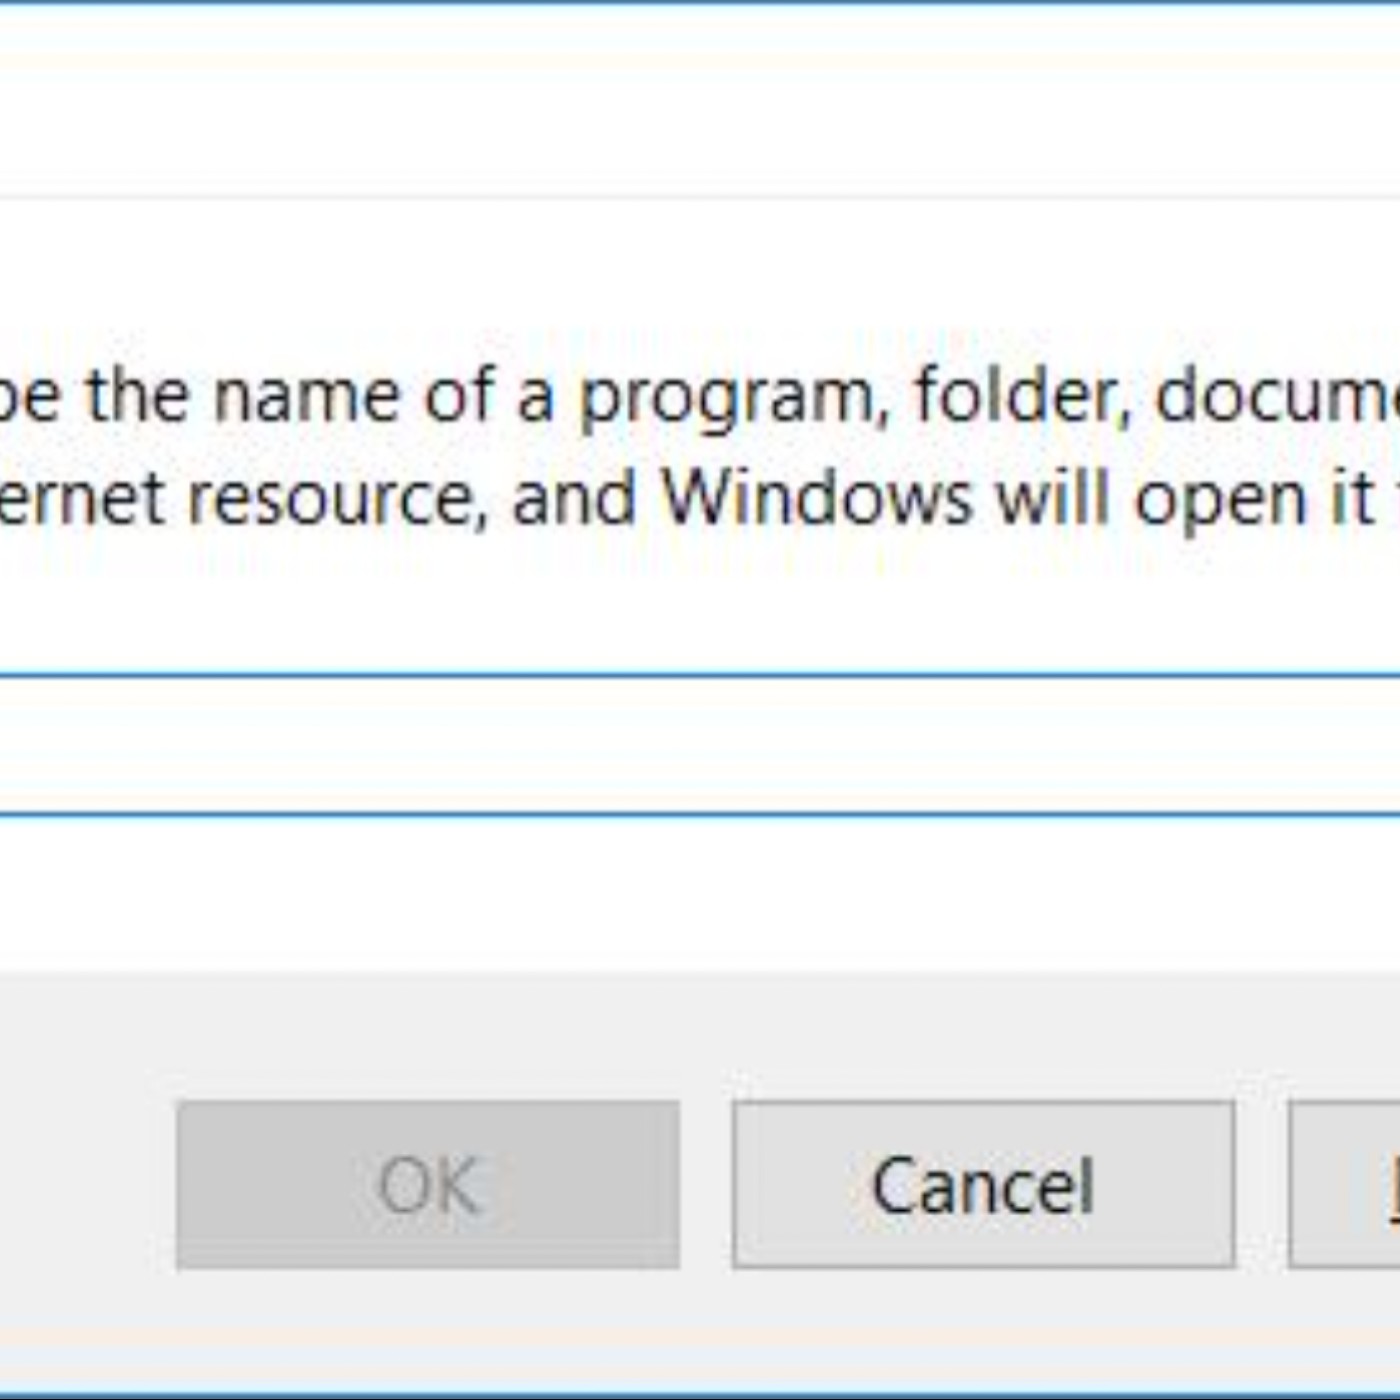The image size is (1400, 1400).
Task: Click the word 'the' in the description
Action: point(137,395)
